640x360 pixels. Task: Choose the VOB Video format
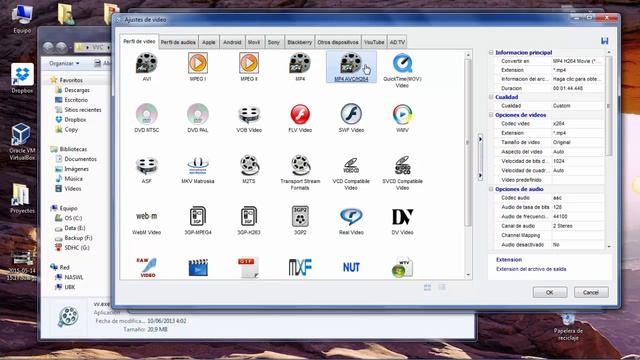click(249, 115)
